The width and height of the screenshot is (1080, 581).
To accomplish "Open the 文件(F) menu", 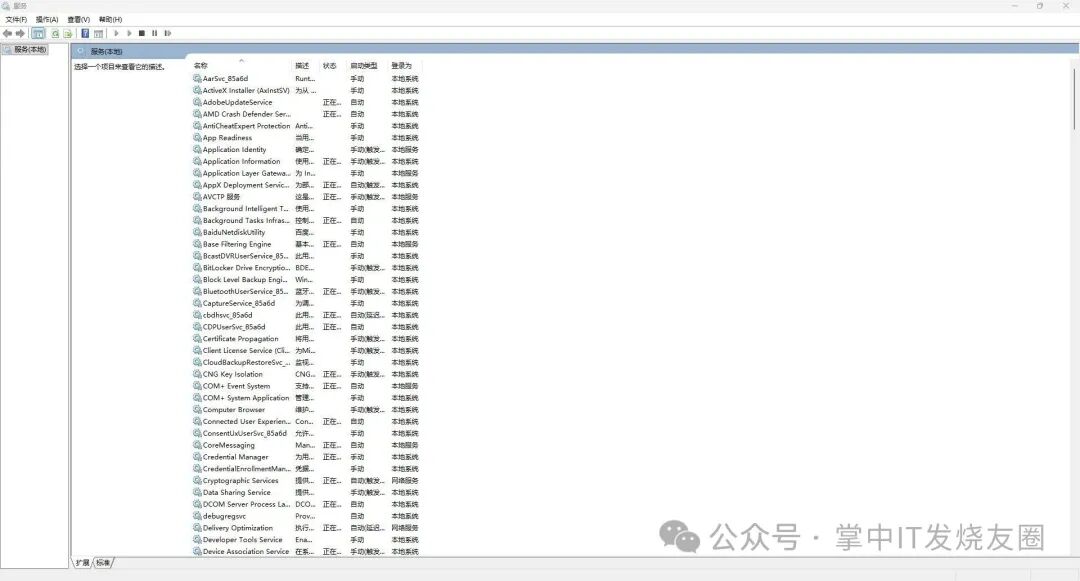I will (16, 19).
